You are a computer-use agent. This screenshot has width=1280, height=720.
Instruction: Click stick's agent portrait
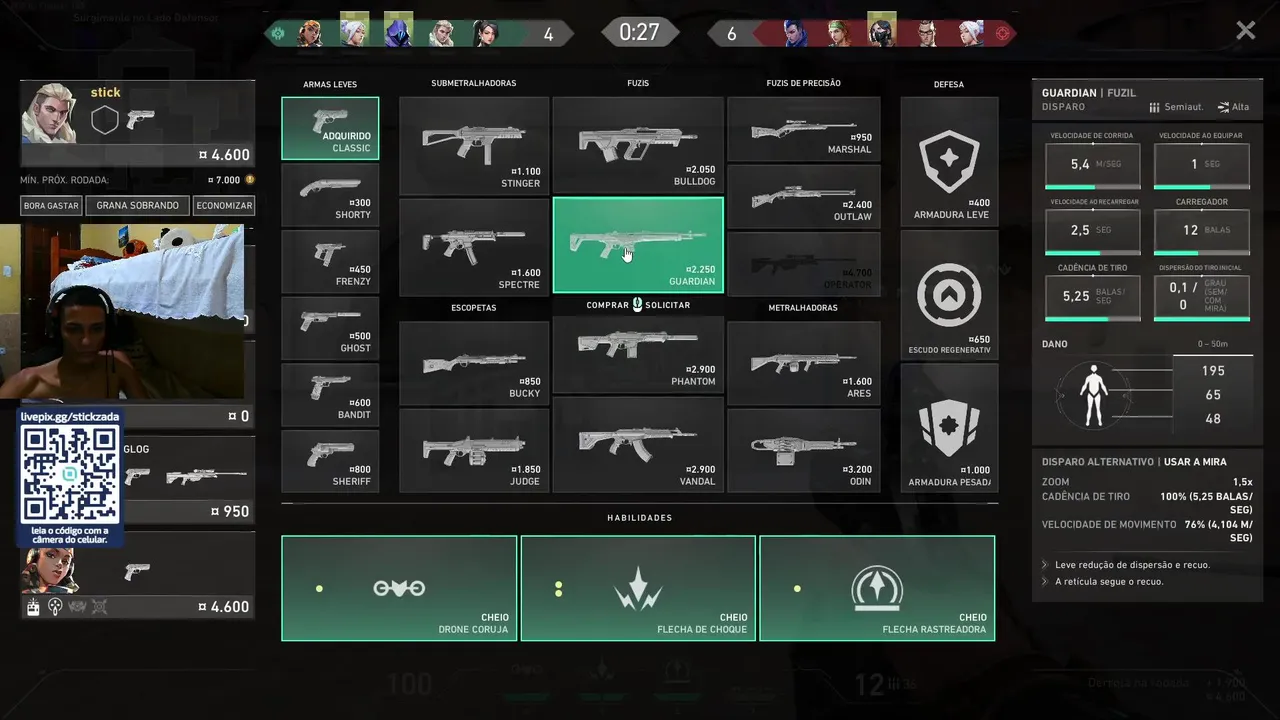[x=49, y=114]
